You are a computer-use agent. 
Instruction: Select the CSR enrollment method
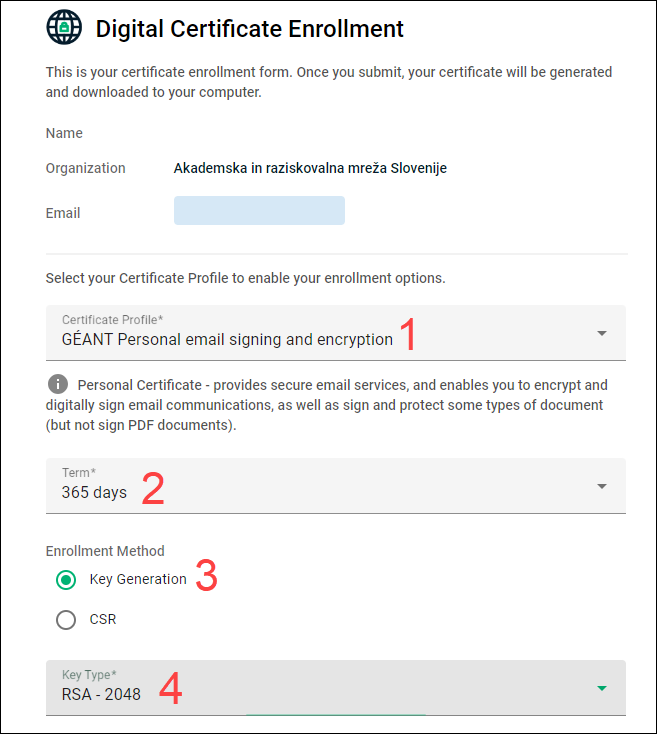tap(66, 620)
